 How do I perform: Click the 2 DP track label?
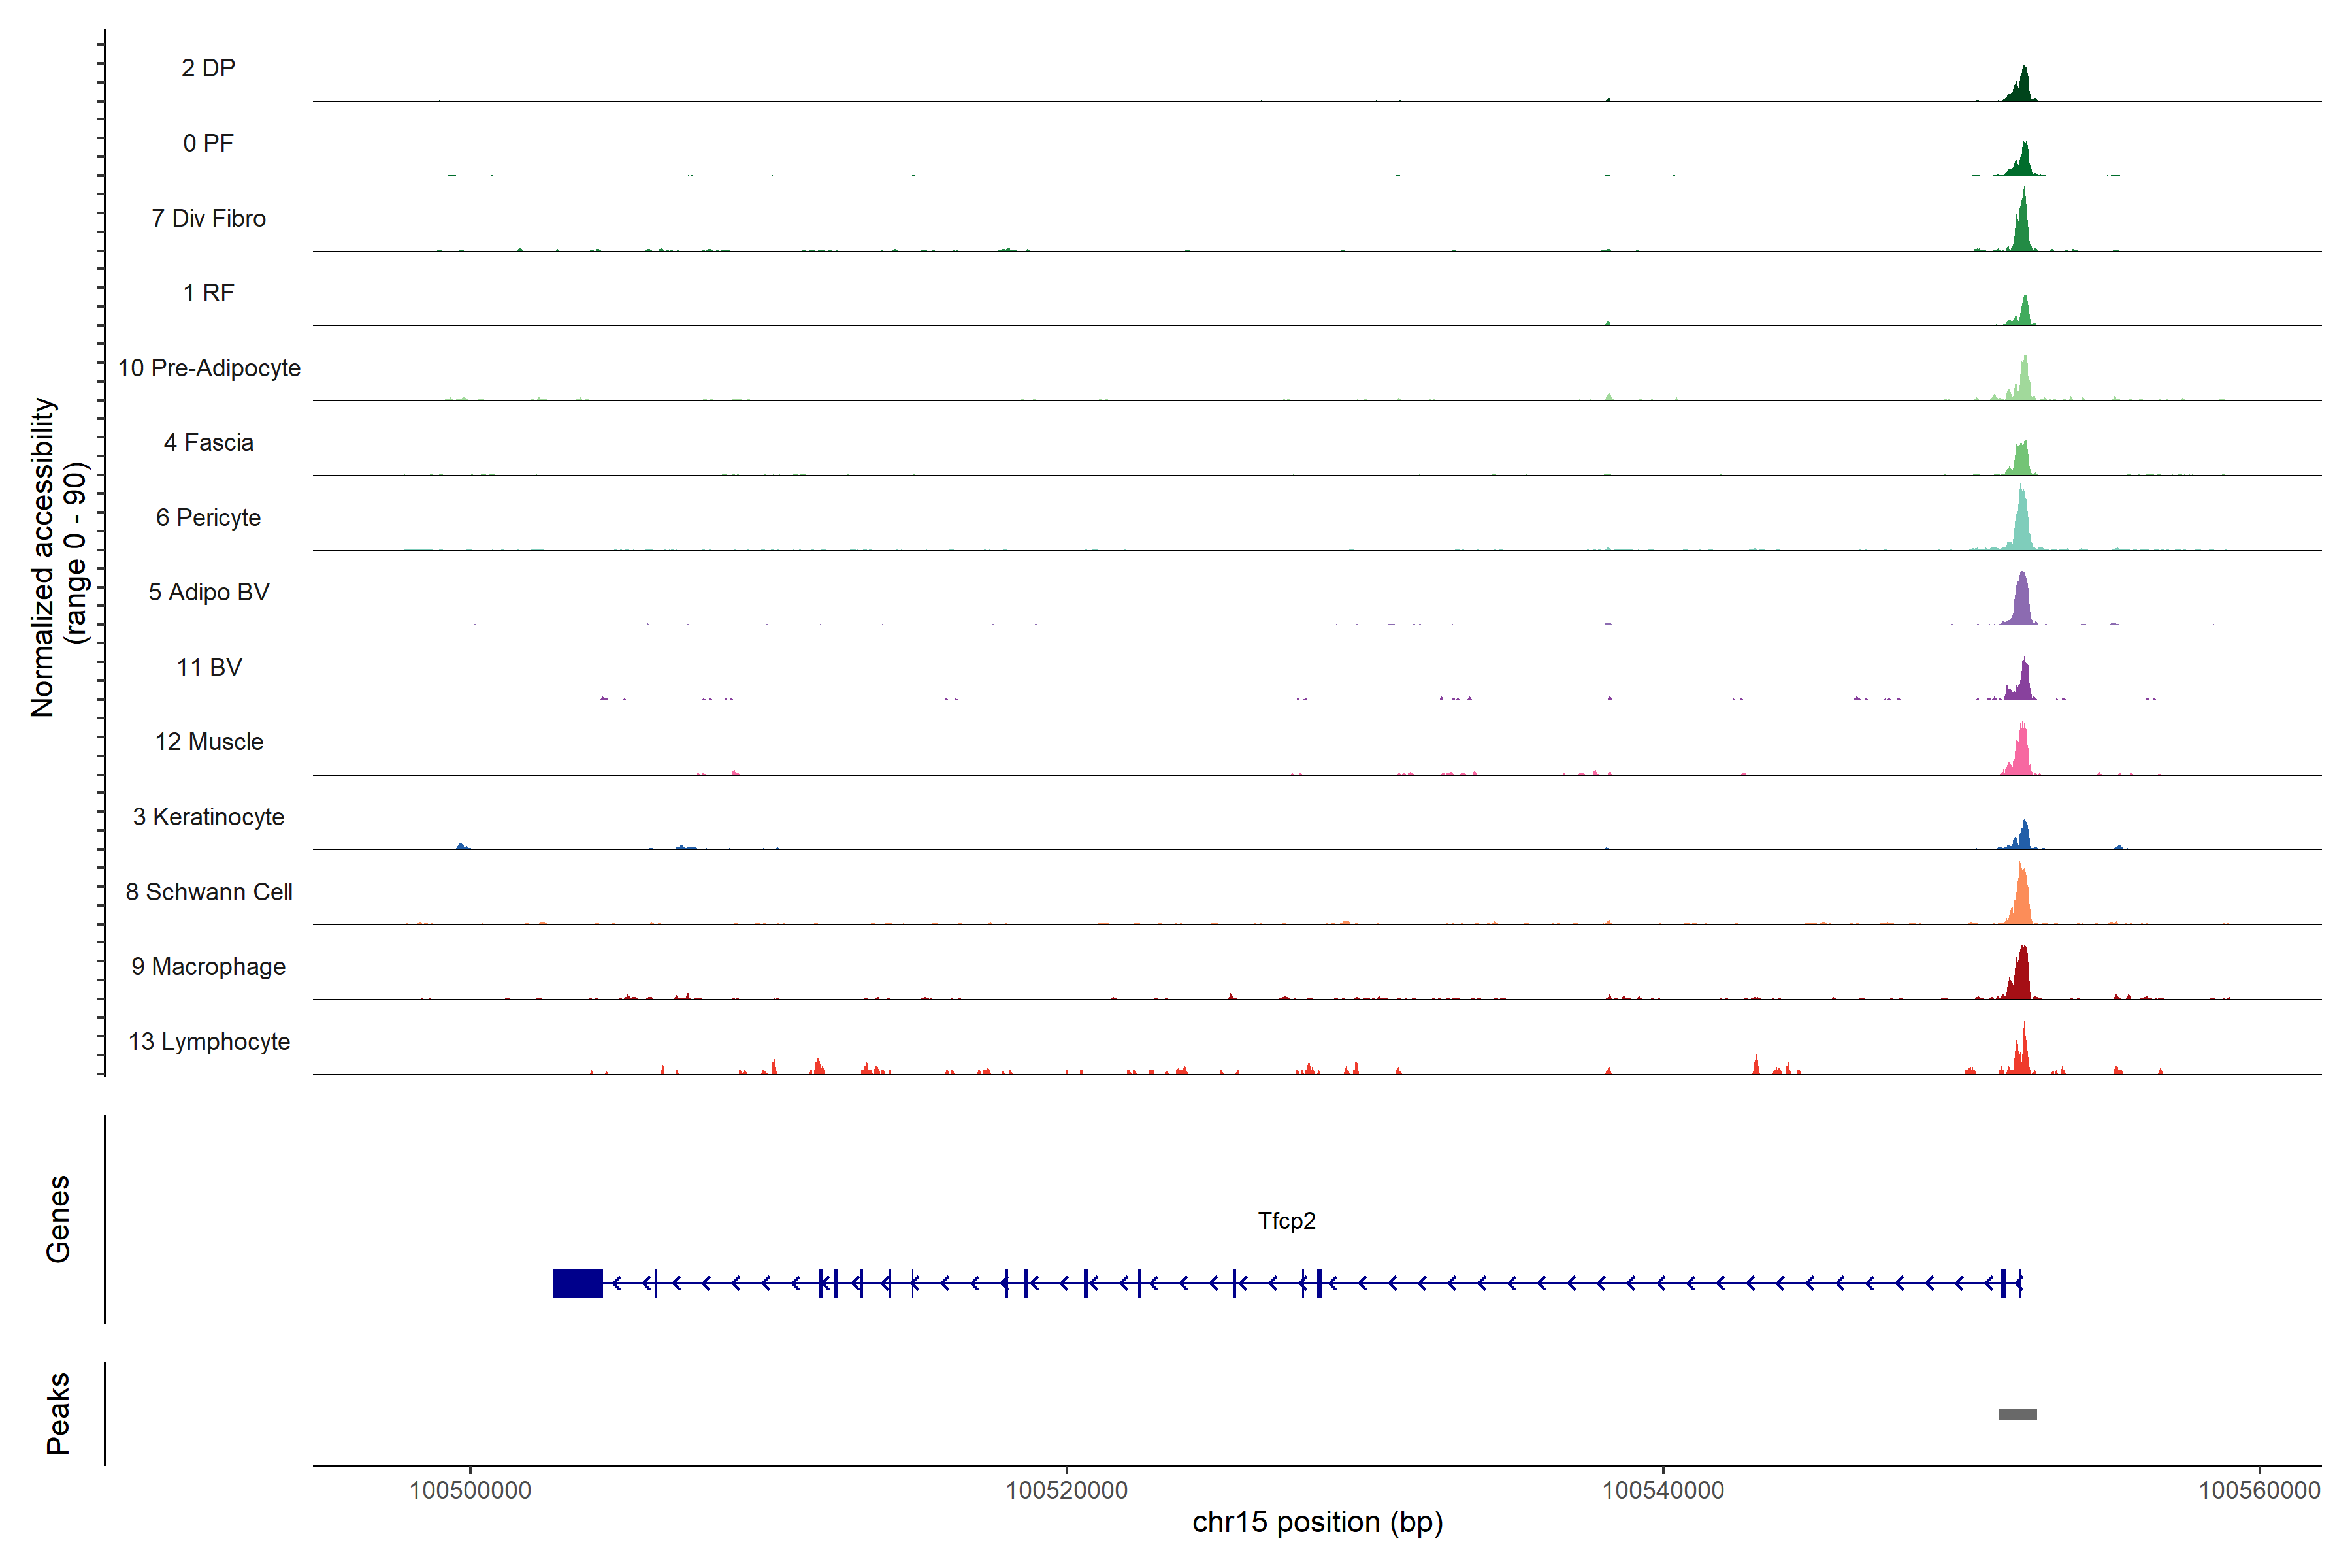pyautogui.click(x=208, y=68)
